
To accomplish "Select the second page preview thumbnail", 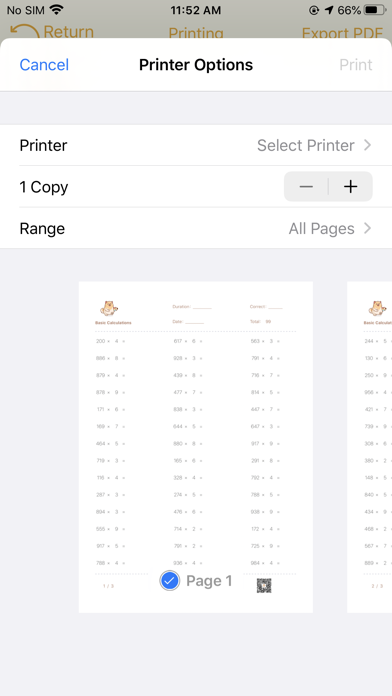I will tap(369, 447).
